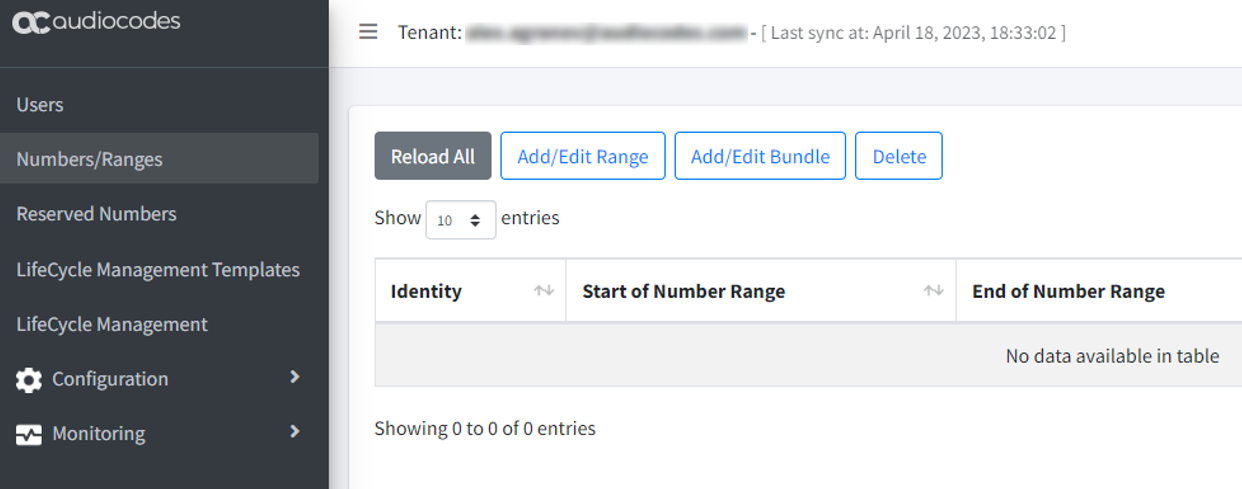Click the Delete button
Screen dimensions: 1242x489
tap(899, 156)
